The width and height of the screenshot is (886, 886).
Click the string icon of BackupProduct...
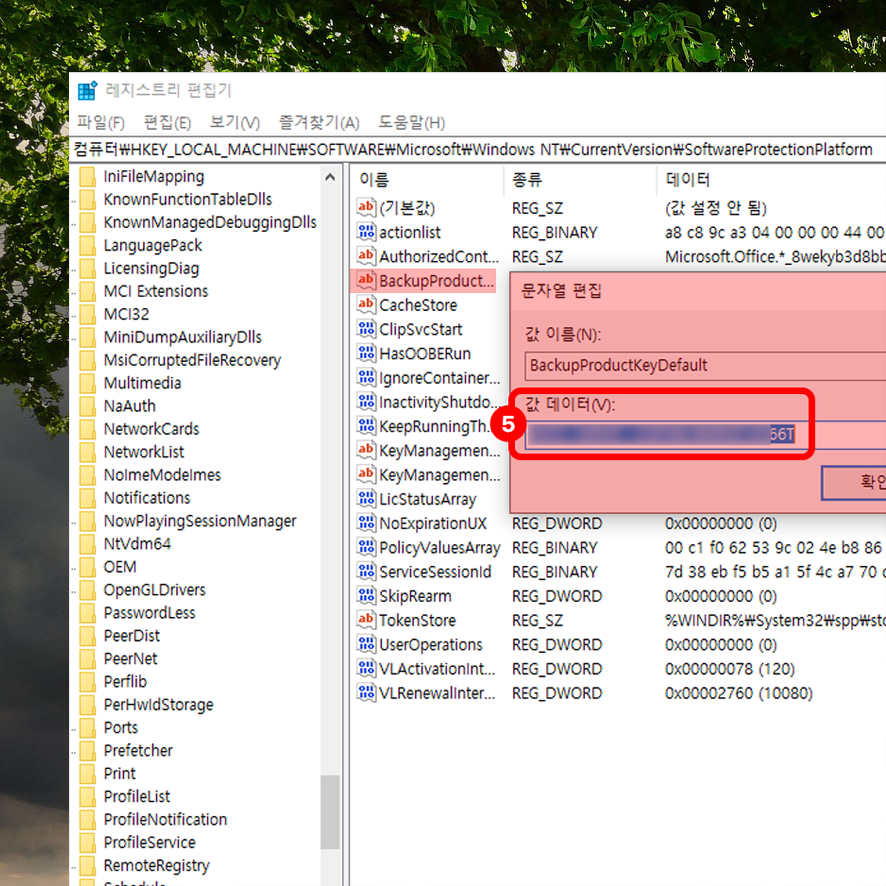pos(366,280)
